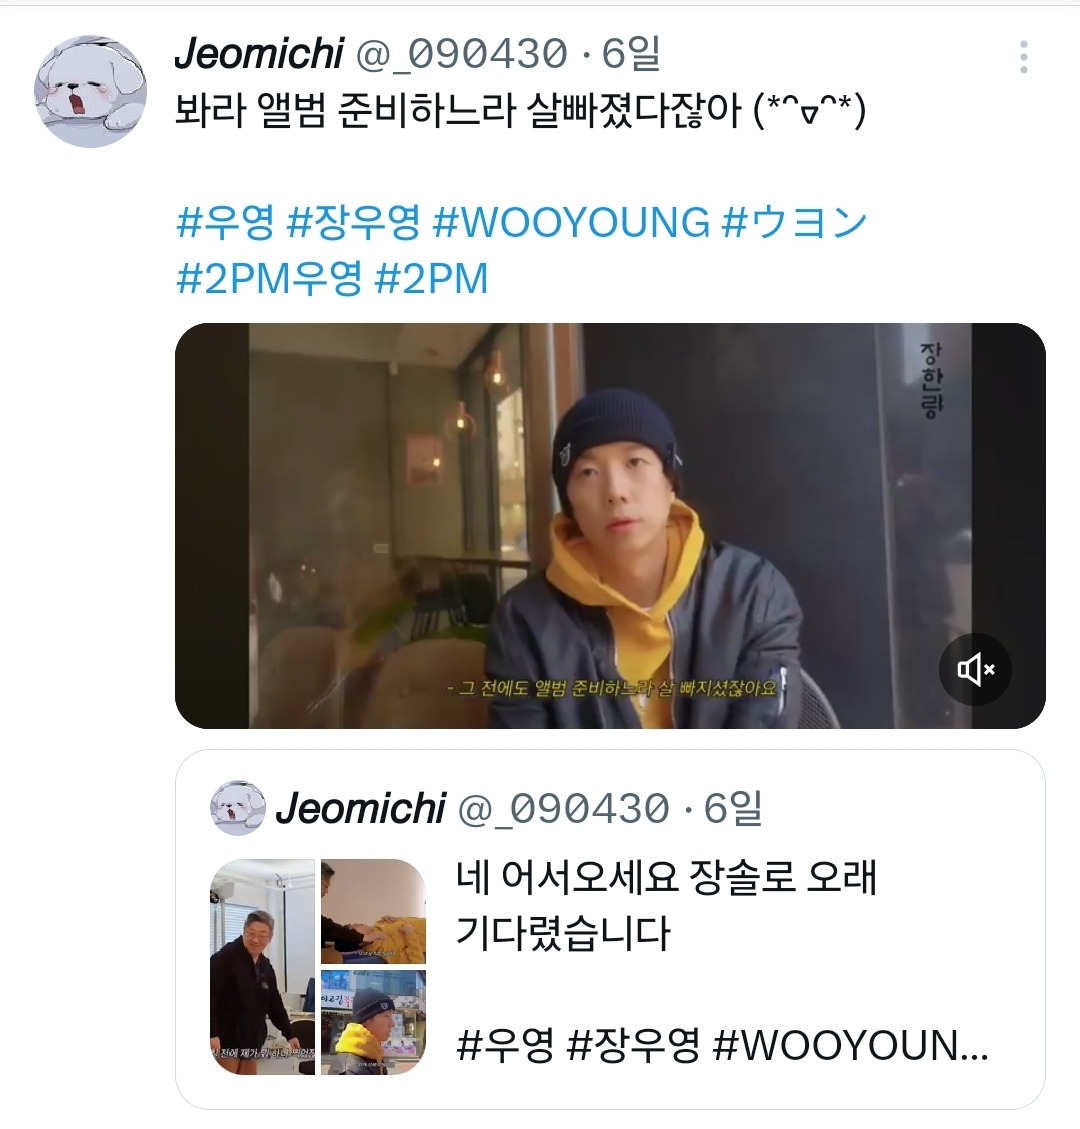The height and width of the screenshot is (1129, 1080).
Task: View quoted tweet's top-right yellow sweater photo
Action: (x=374, y=911)
